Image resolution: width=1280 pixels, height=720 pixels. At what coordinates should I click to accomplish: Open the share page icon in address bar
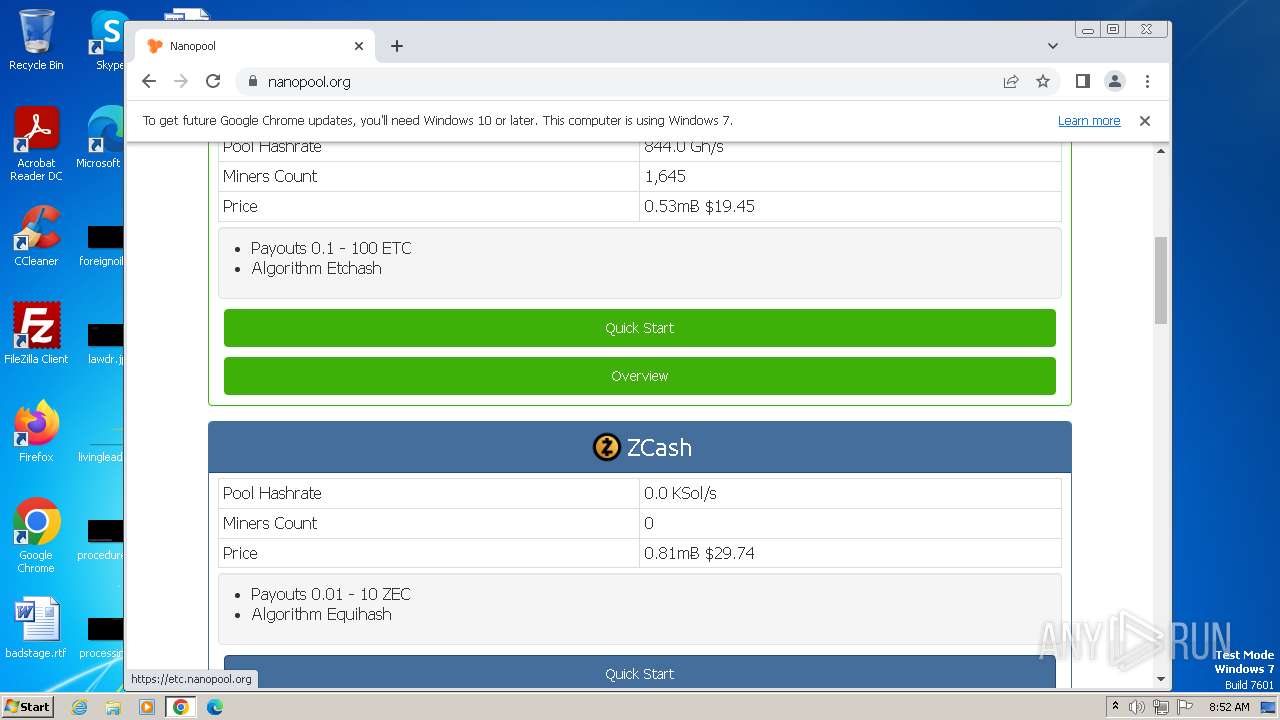coord(1011,82)
